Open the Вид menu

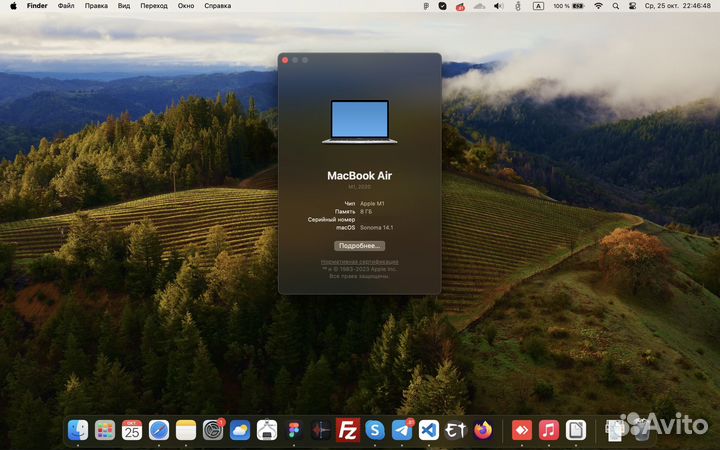124,6
